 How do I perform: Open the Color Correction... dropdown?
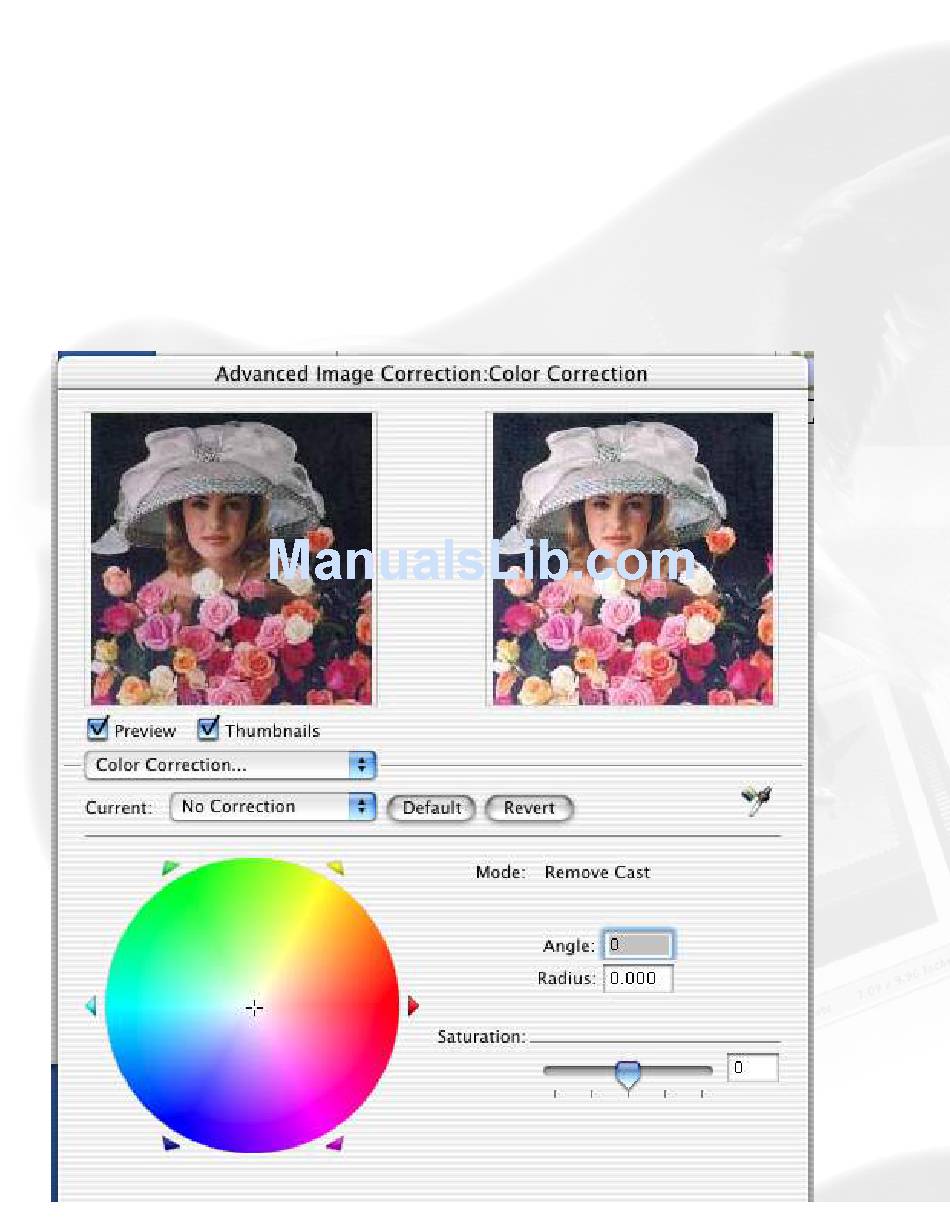(x=231, y=766)
